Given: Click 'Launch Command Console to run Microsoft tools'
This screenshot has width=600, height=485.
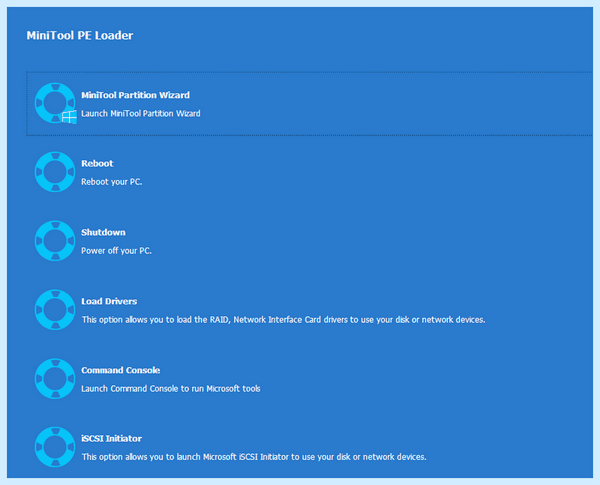Looking at the screenshot, I should coord(171,389).
